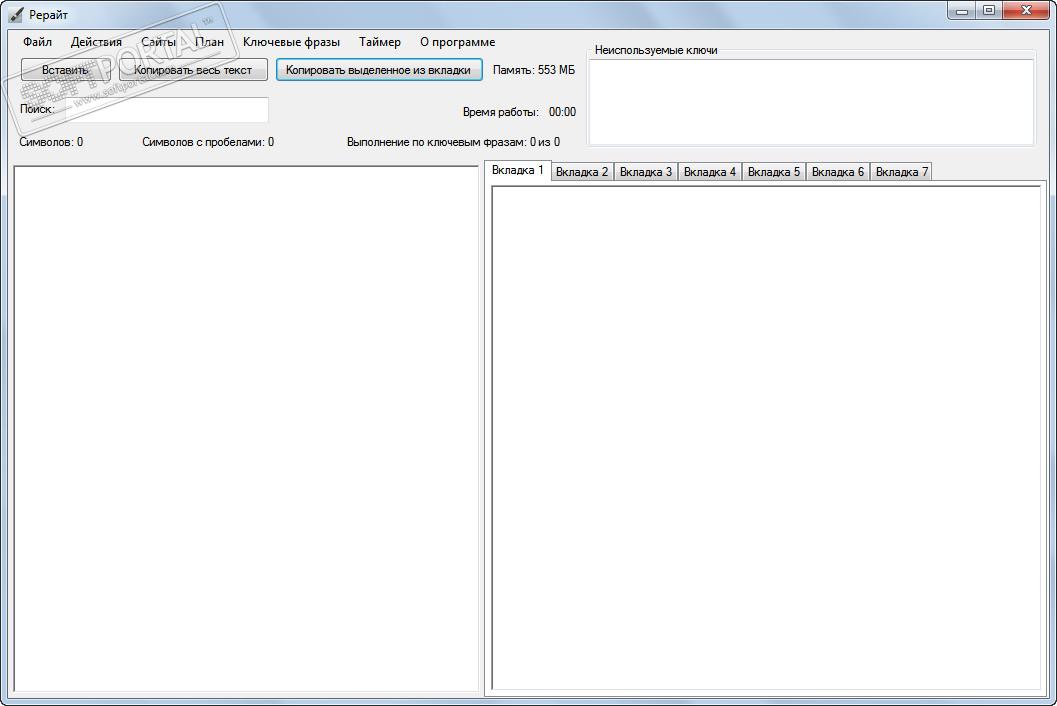Click the Символов с пробелами: 0 counter
Screen dimensions: 1057x706
[208, 142]
